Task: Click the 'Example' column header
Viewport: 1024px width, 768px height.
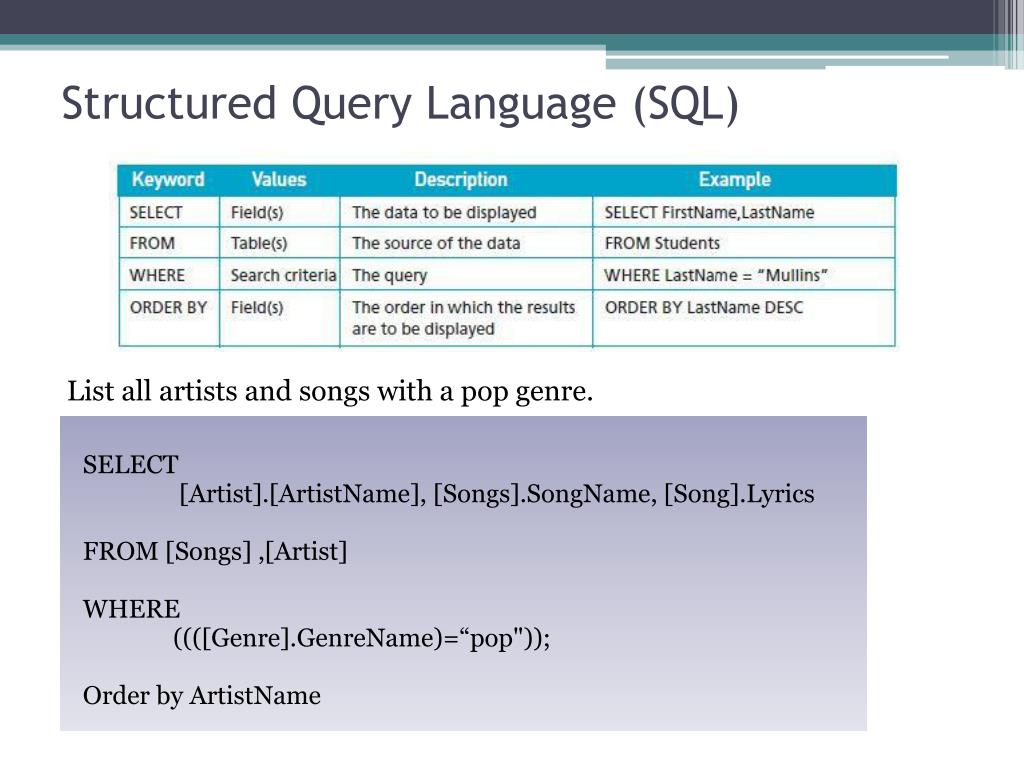Action: click(735, 179)
